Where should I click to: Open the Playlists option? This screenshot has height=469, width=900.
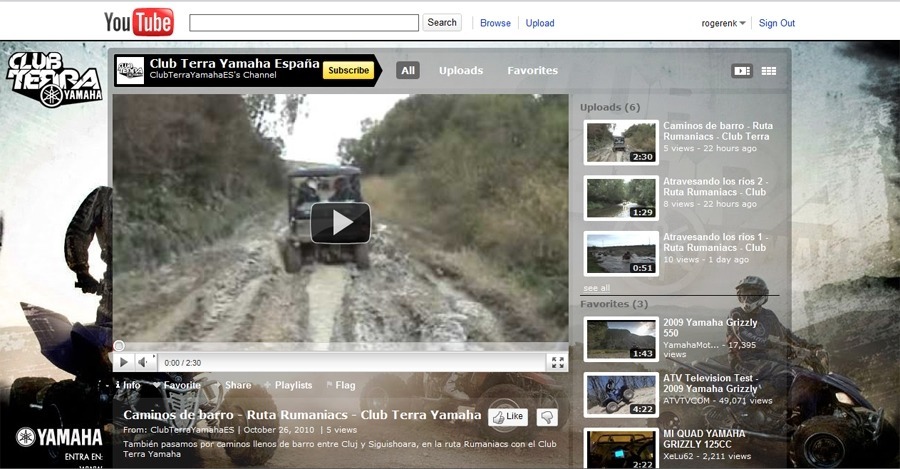(x=288, y=385)
